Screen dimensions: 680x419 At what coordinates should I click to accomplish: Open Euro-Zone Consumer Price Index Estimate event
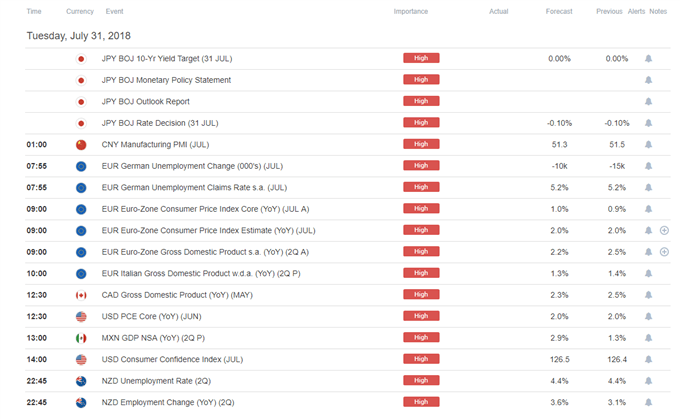209,230
